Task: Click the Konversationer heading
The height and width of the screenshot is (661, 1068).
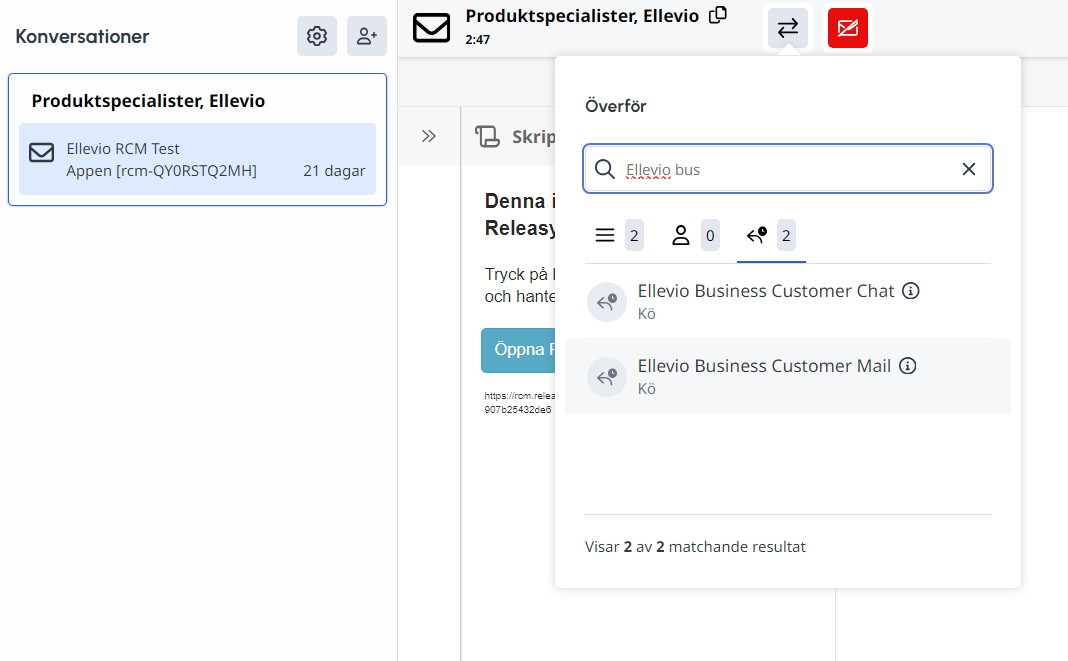Action: pyautogui.click(x=82, y=36)
